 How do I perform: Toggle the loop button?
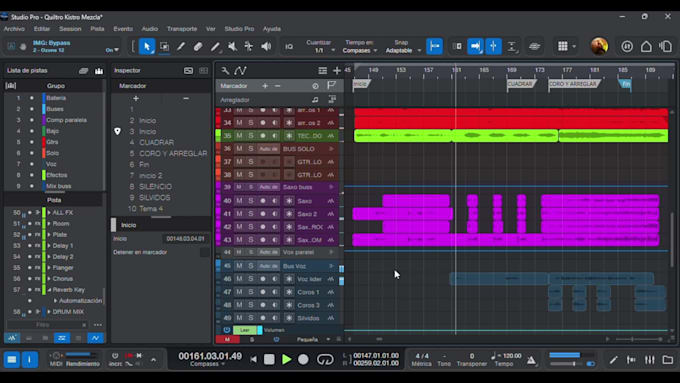click(325, 359)
